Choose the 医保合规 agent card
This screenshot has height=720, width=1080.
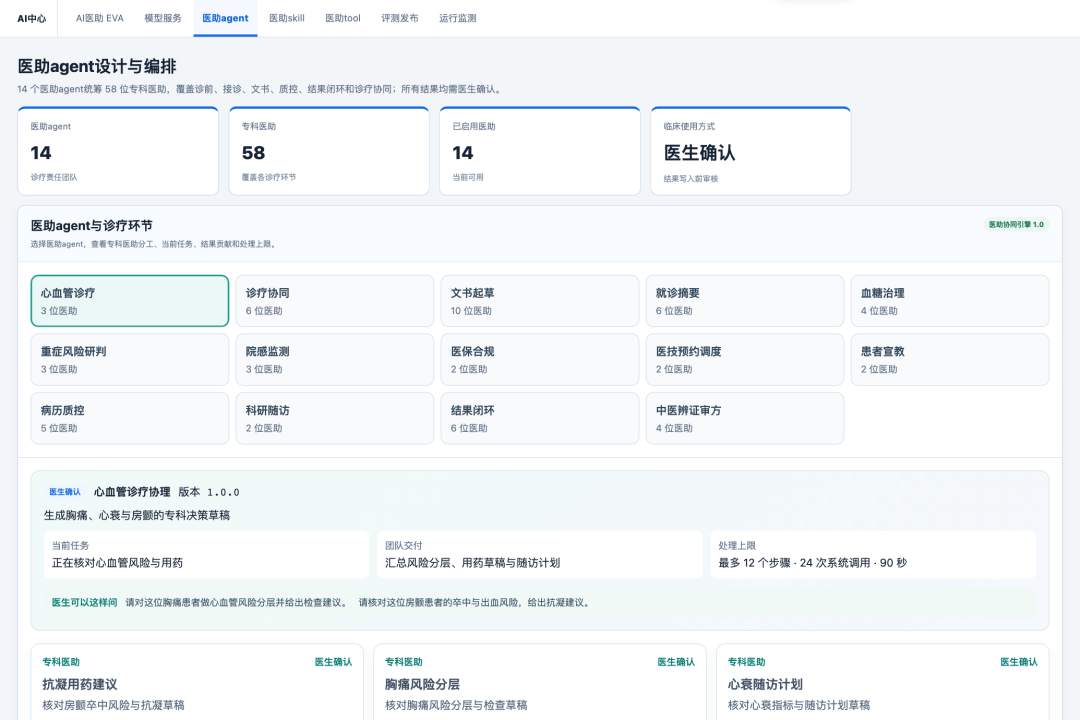click(x=540, y=360)
